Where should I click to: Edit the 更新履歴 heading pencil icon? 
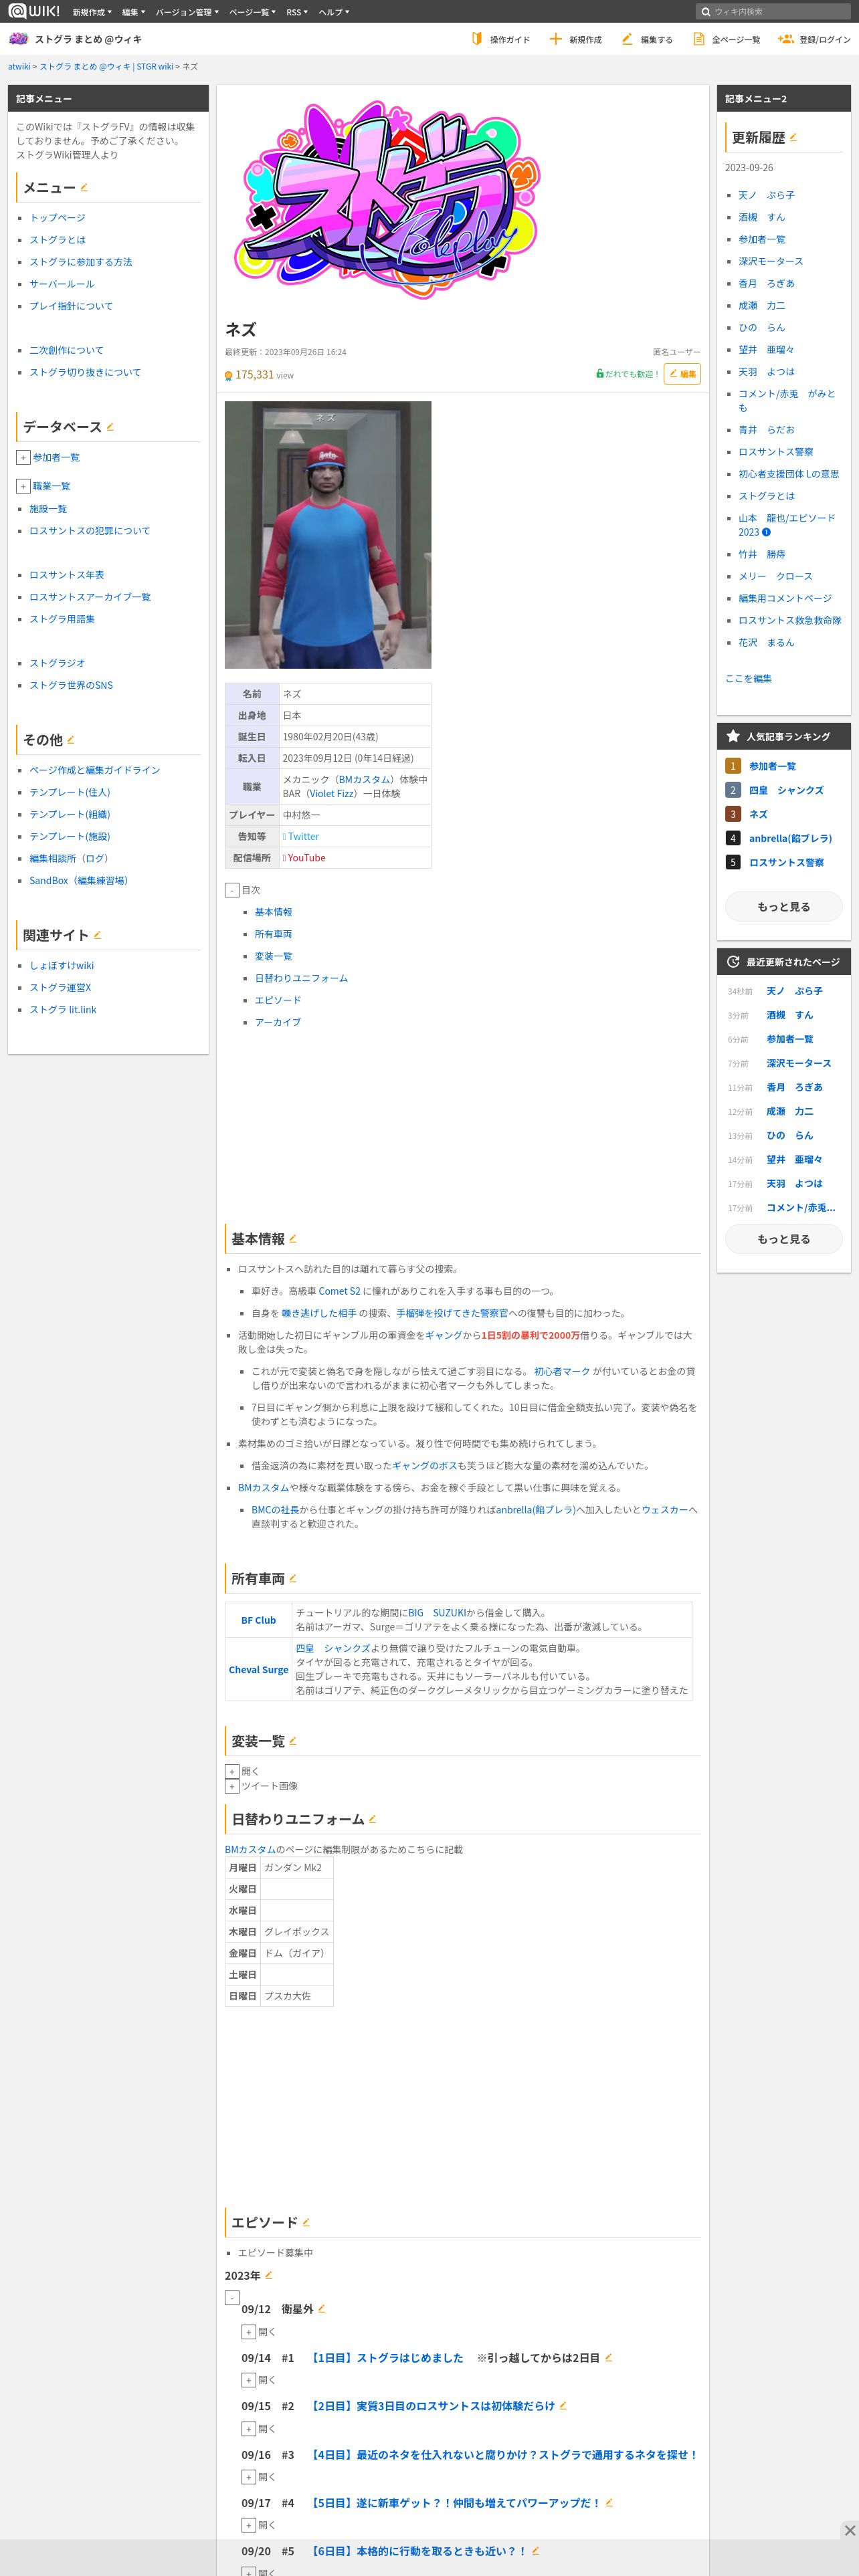click(793, 137)
